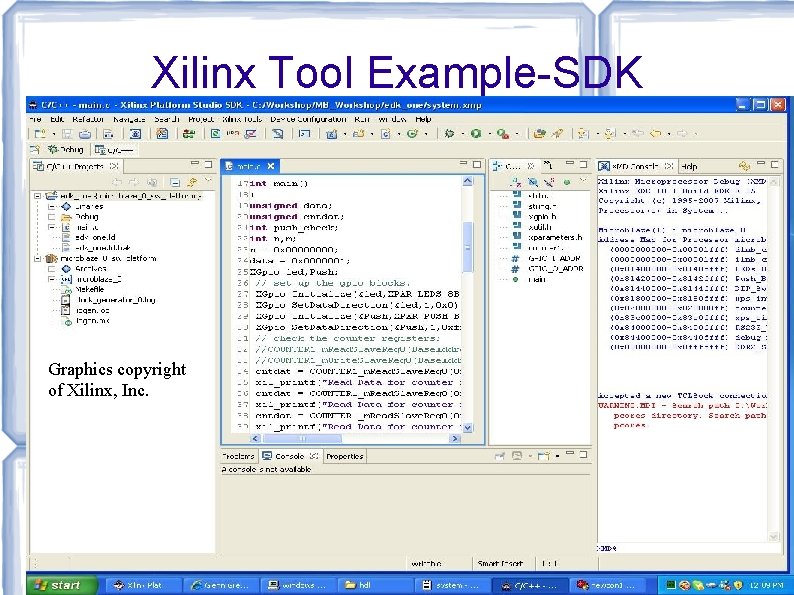Click the Windows start button
794x595 pixels.
point(61,585)
